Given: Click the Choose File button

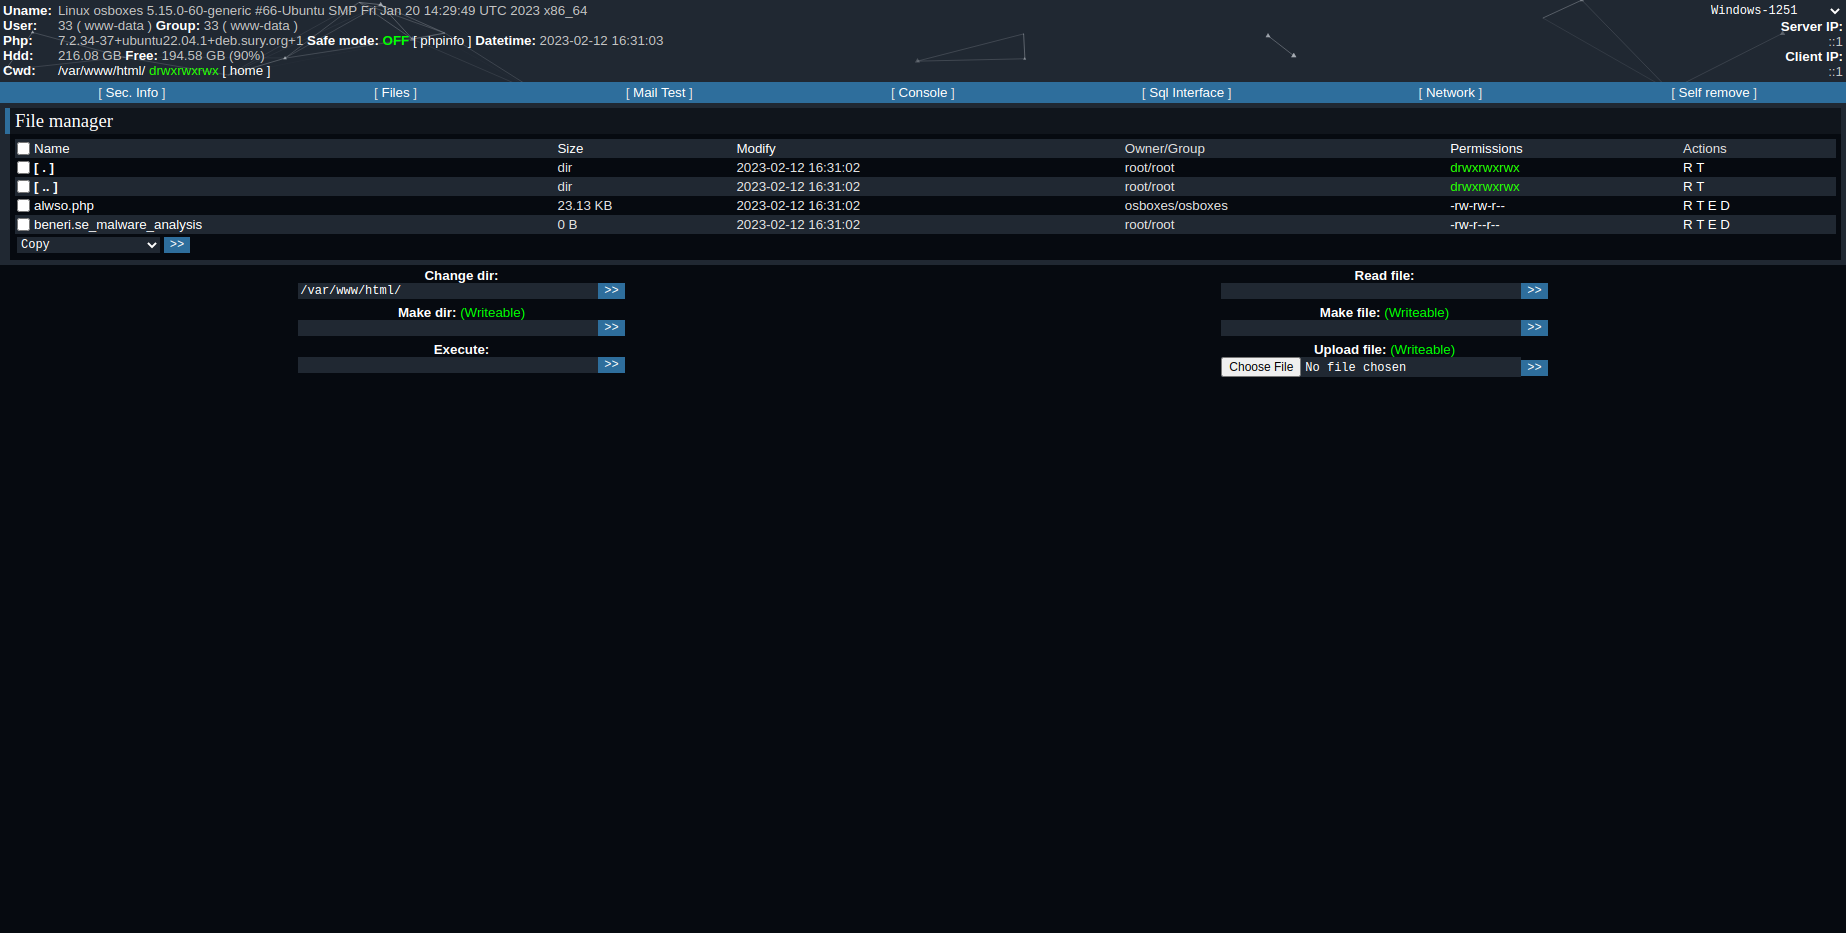Looking at the screenshot, I should 1261,367.
